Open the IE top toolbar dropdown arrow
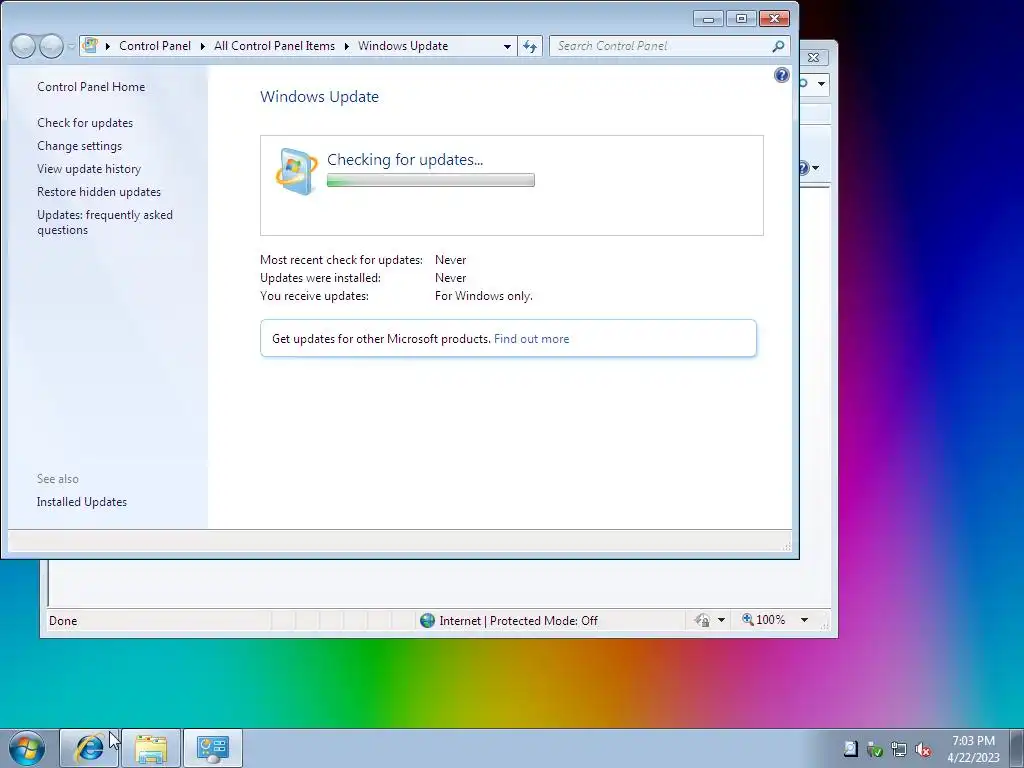This screenshot has height=768, width=1024. tap(822, 84)
